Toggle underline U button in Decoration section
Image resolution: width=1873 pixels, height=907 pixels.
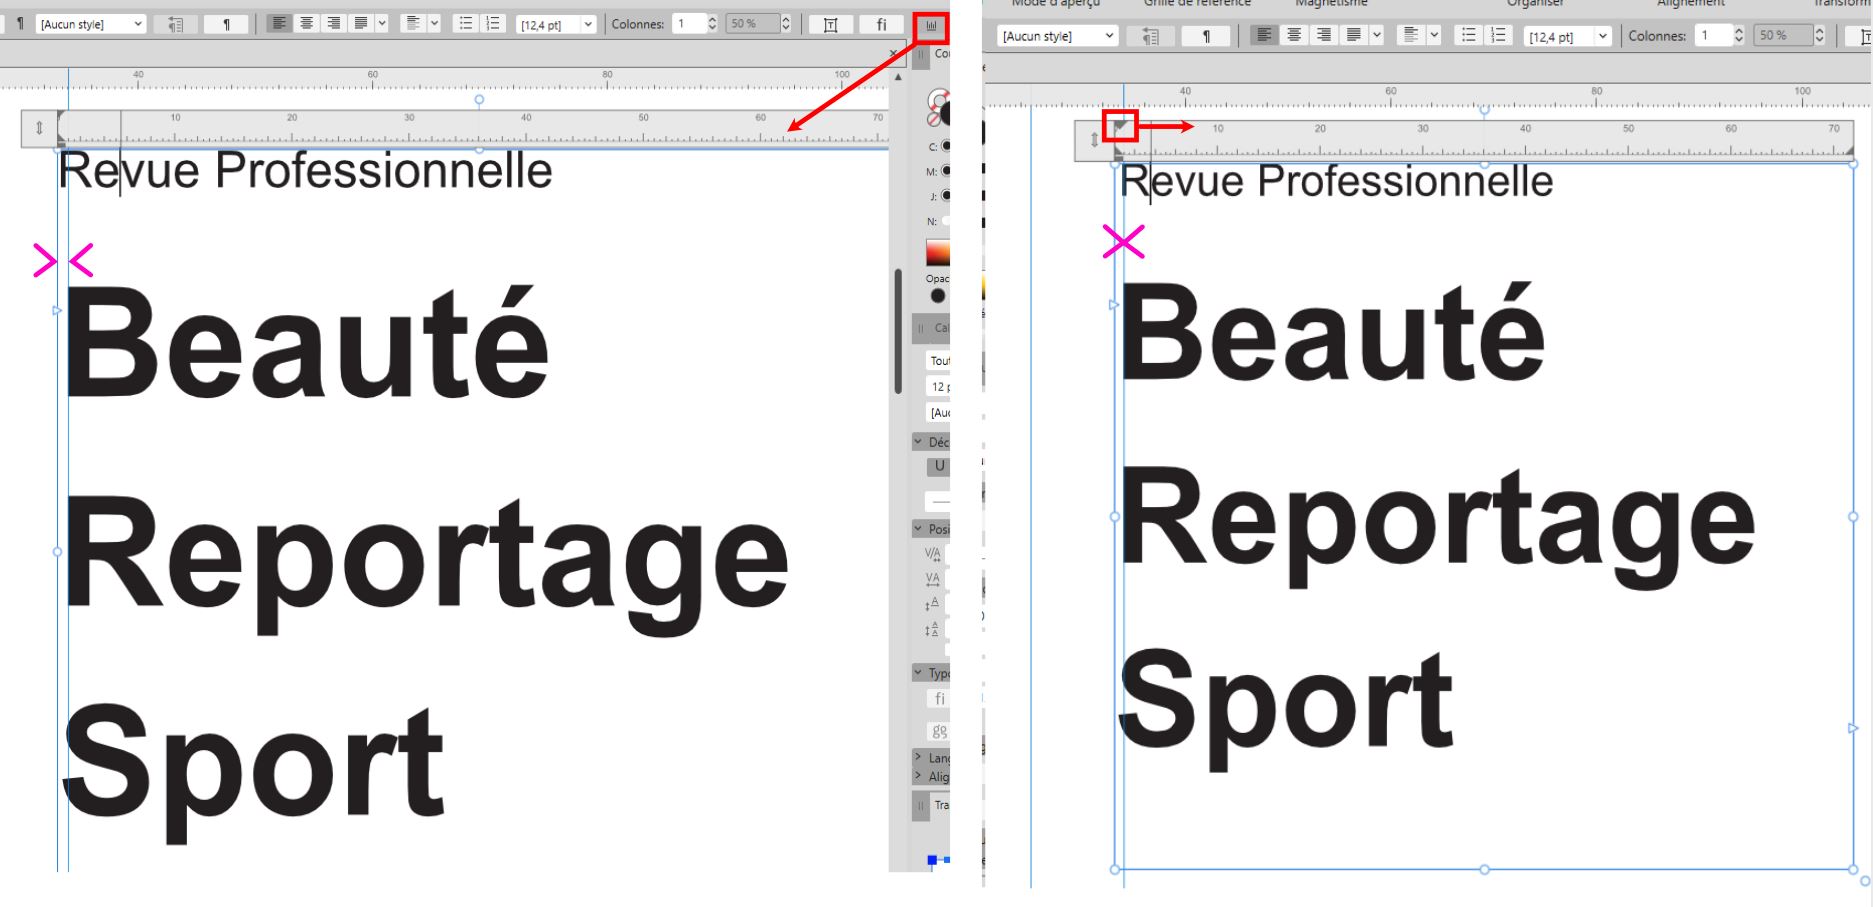pos(938,466)
